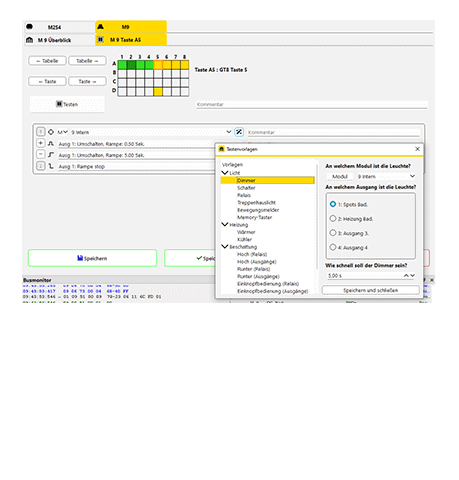Image resolution: width=459 pixels, height=480 pixels.
Task: Click the M9 tab module icon
Action: pyautogui.click(x=100, y=27)
